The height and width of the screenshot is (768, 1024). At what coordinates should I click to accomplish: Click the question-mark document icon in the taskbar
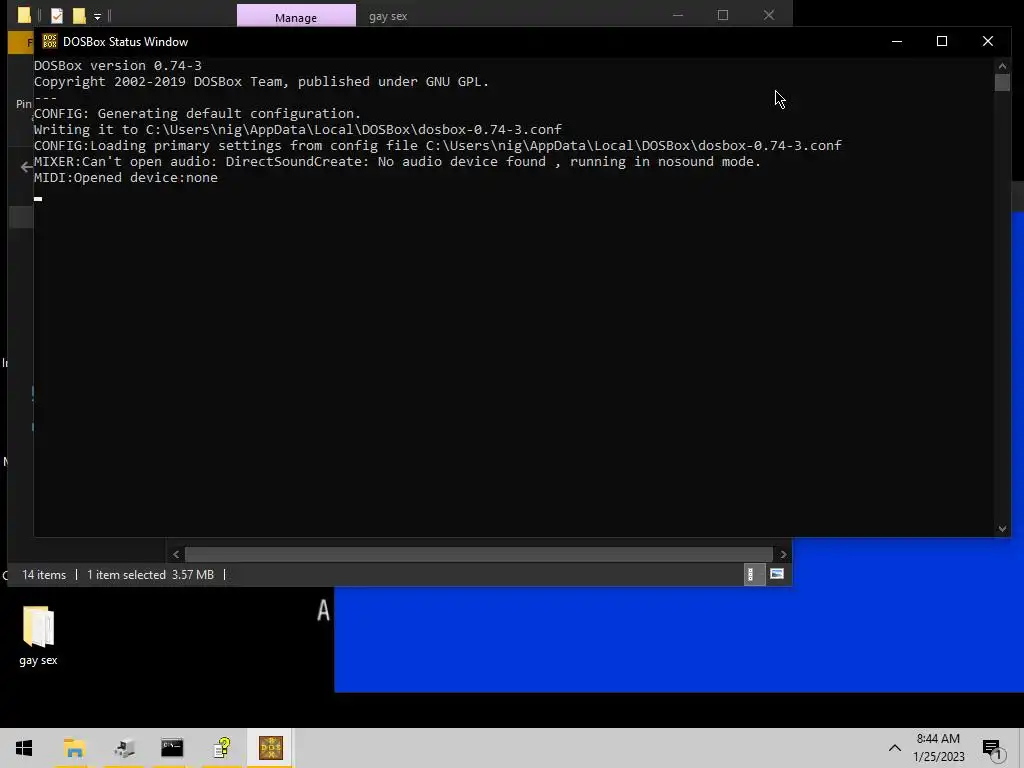[x=222, y=748]
